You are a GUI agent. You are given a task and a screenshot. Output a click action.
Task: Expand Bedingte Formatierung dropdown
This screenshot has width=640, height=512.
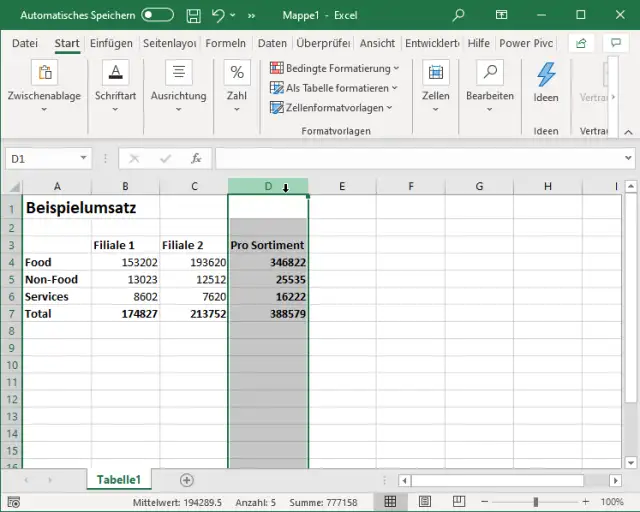(x=334, y=68)
